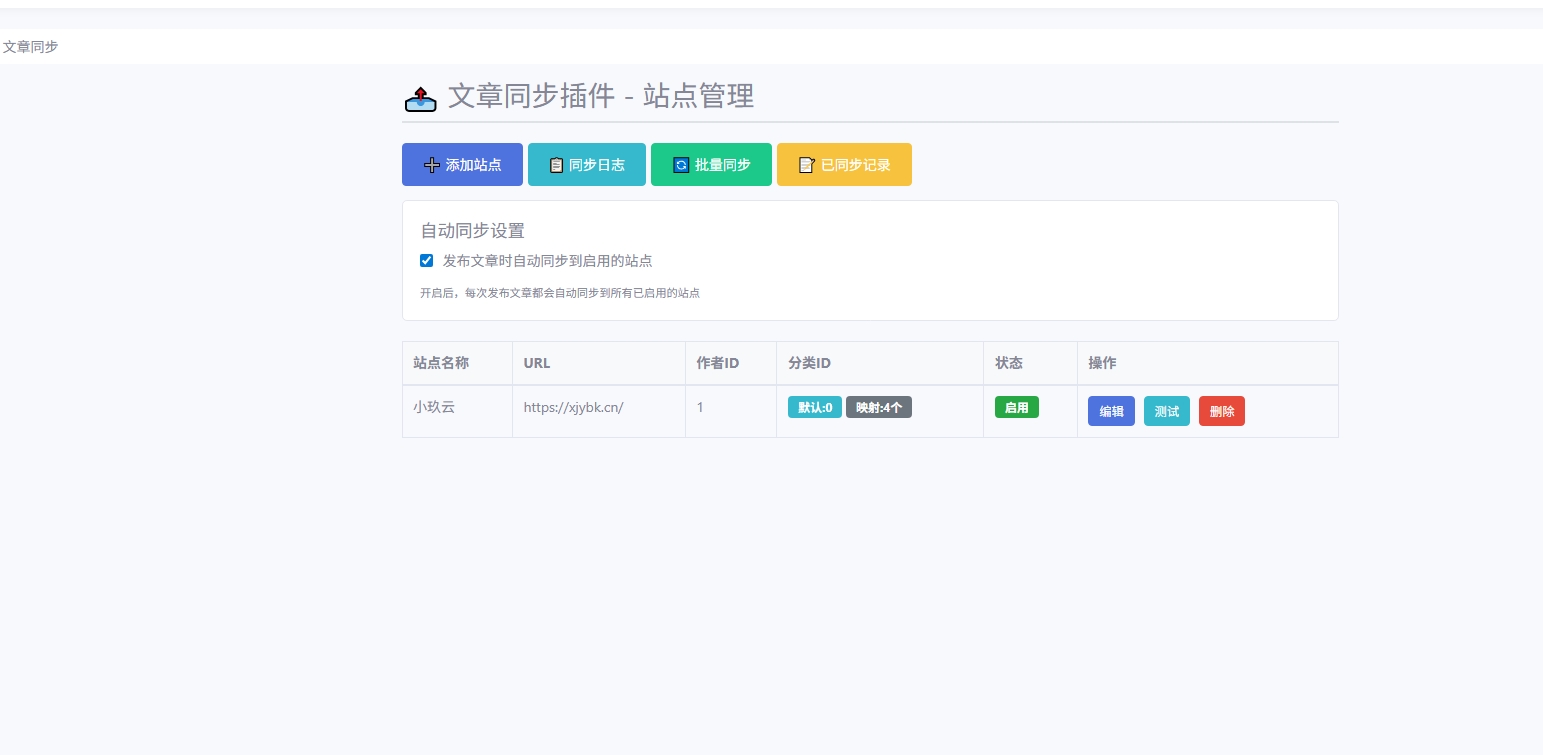Click the green 启用 status badge
The image size is (1543, 755).
click(1016, 407)
